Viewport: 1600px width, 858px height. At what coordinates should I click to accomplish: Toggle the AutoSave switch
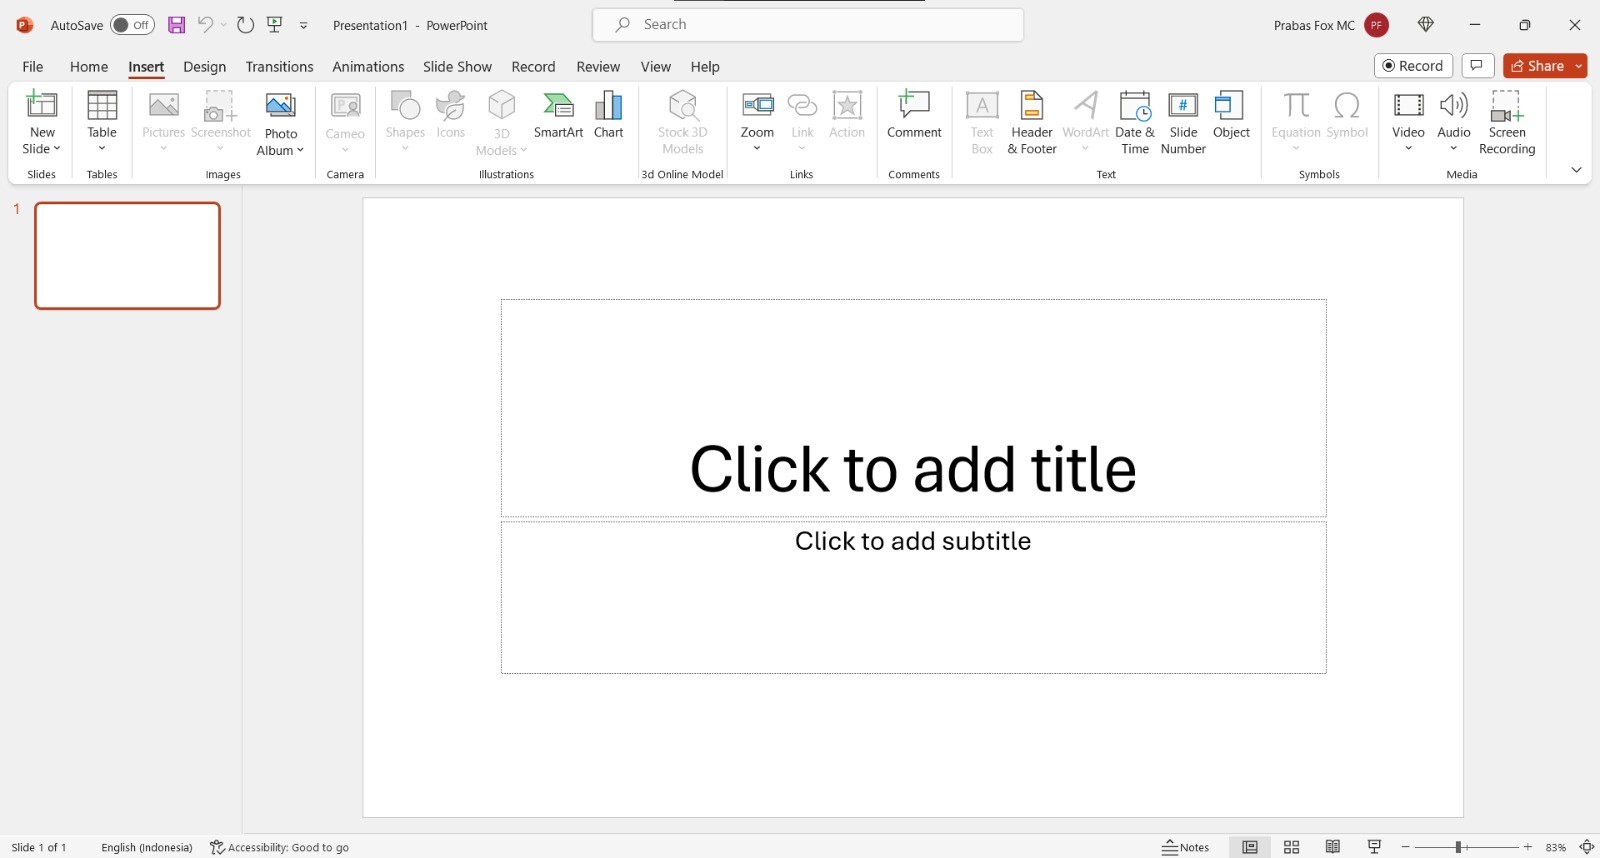point(132,25)
